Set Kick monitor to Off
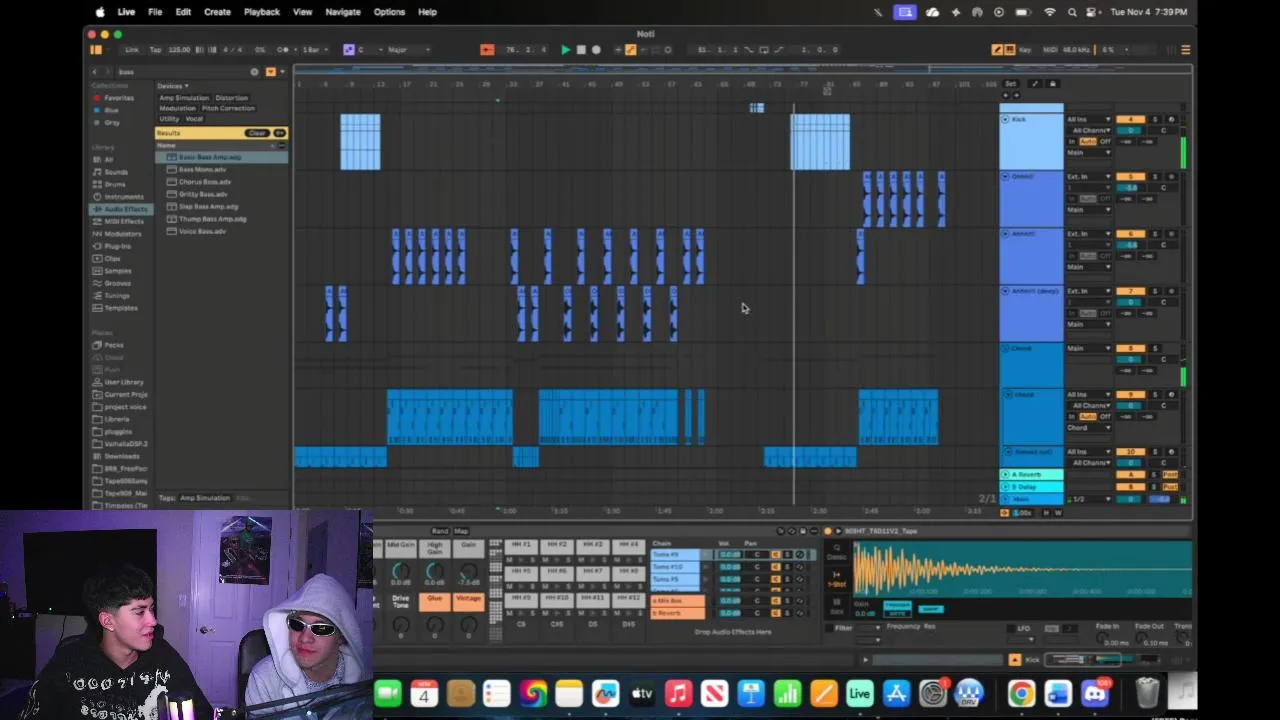This screenshot has width=1280, height=720. [1105, 142]
